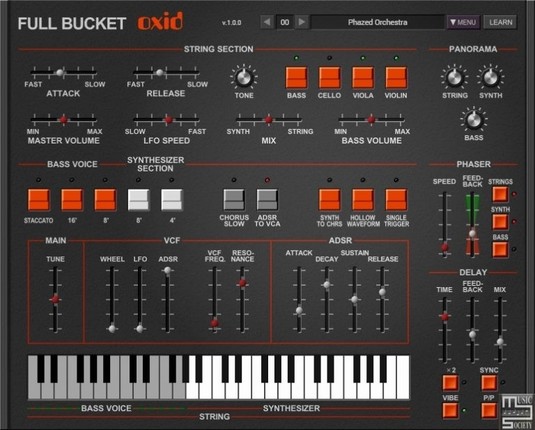Click the oxid logo

[x=160, y=22]
